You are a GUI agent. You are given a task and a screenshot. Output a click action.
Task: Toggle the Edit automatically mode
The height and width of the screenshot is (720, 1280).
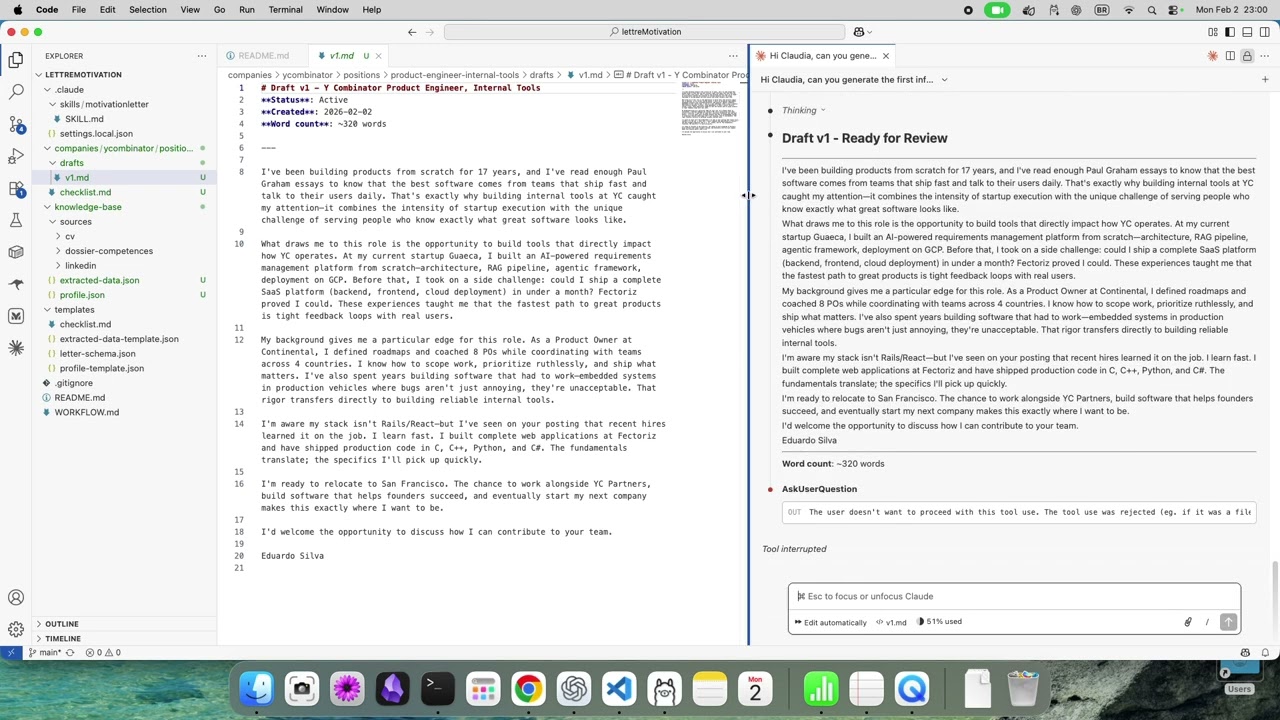click(831, 622)
